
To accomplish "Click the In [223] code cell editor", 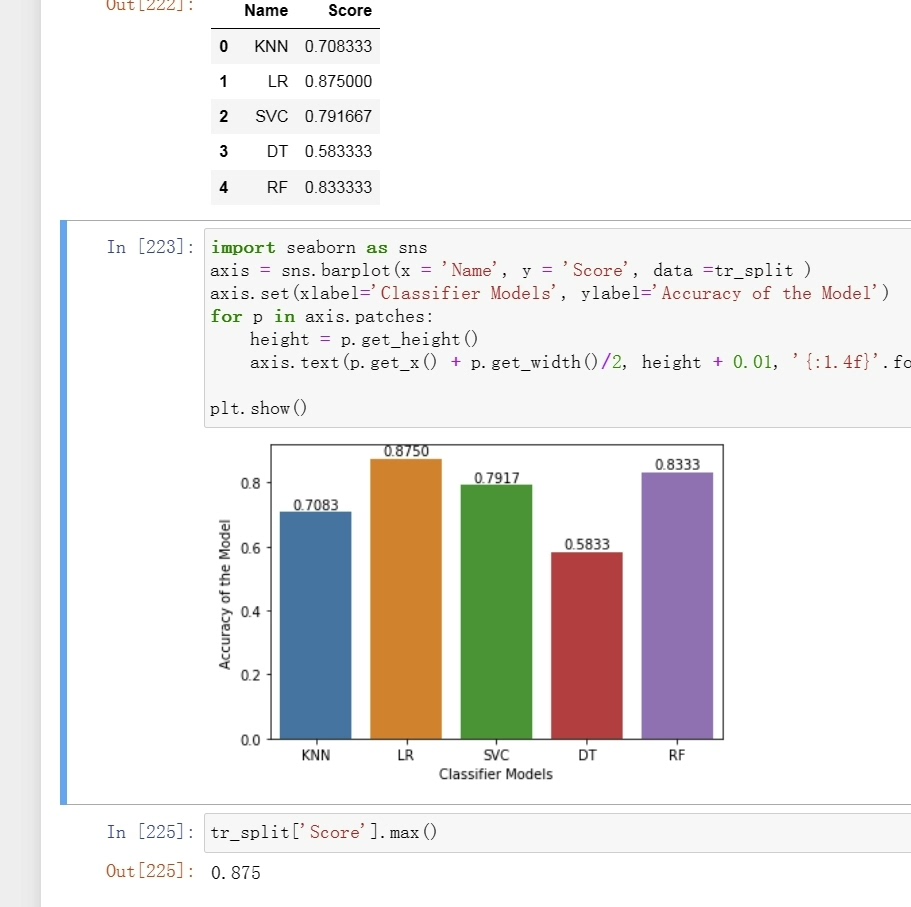I will pos(558,328).
